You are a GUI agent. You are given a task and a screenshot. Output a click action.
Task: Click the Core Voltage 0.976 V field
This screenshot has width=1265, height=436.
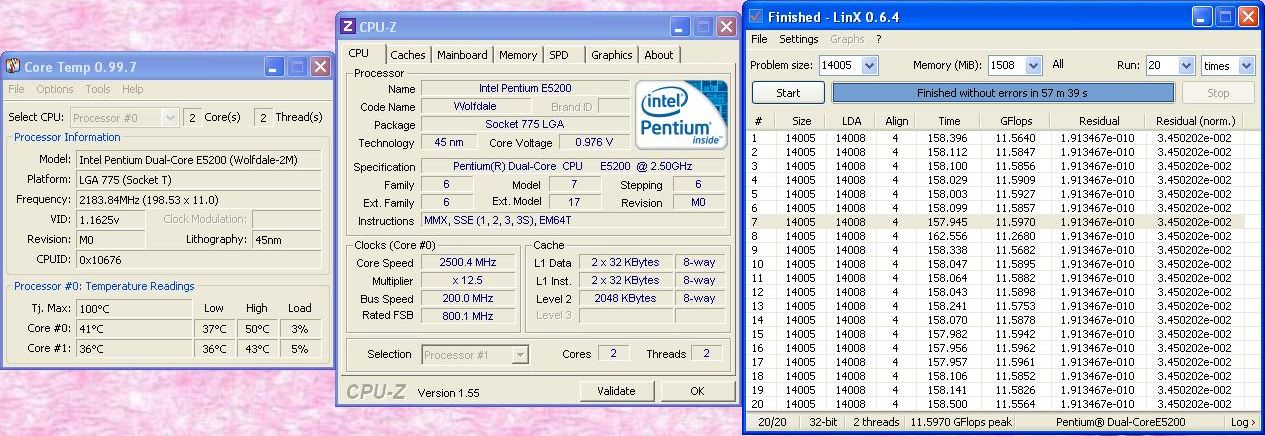(x=594, y=143)
